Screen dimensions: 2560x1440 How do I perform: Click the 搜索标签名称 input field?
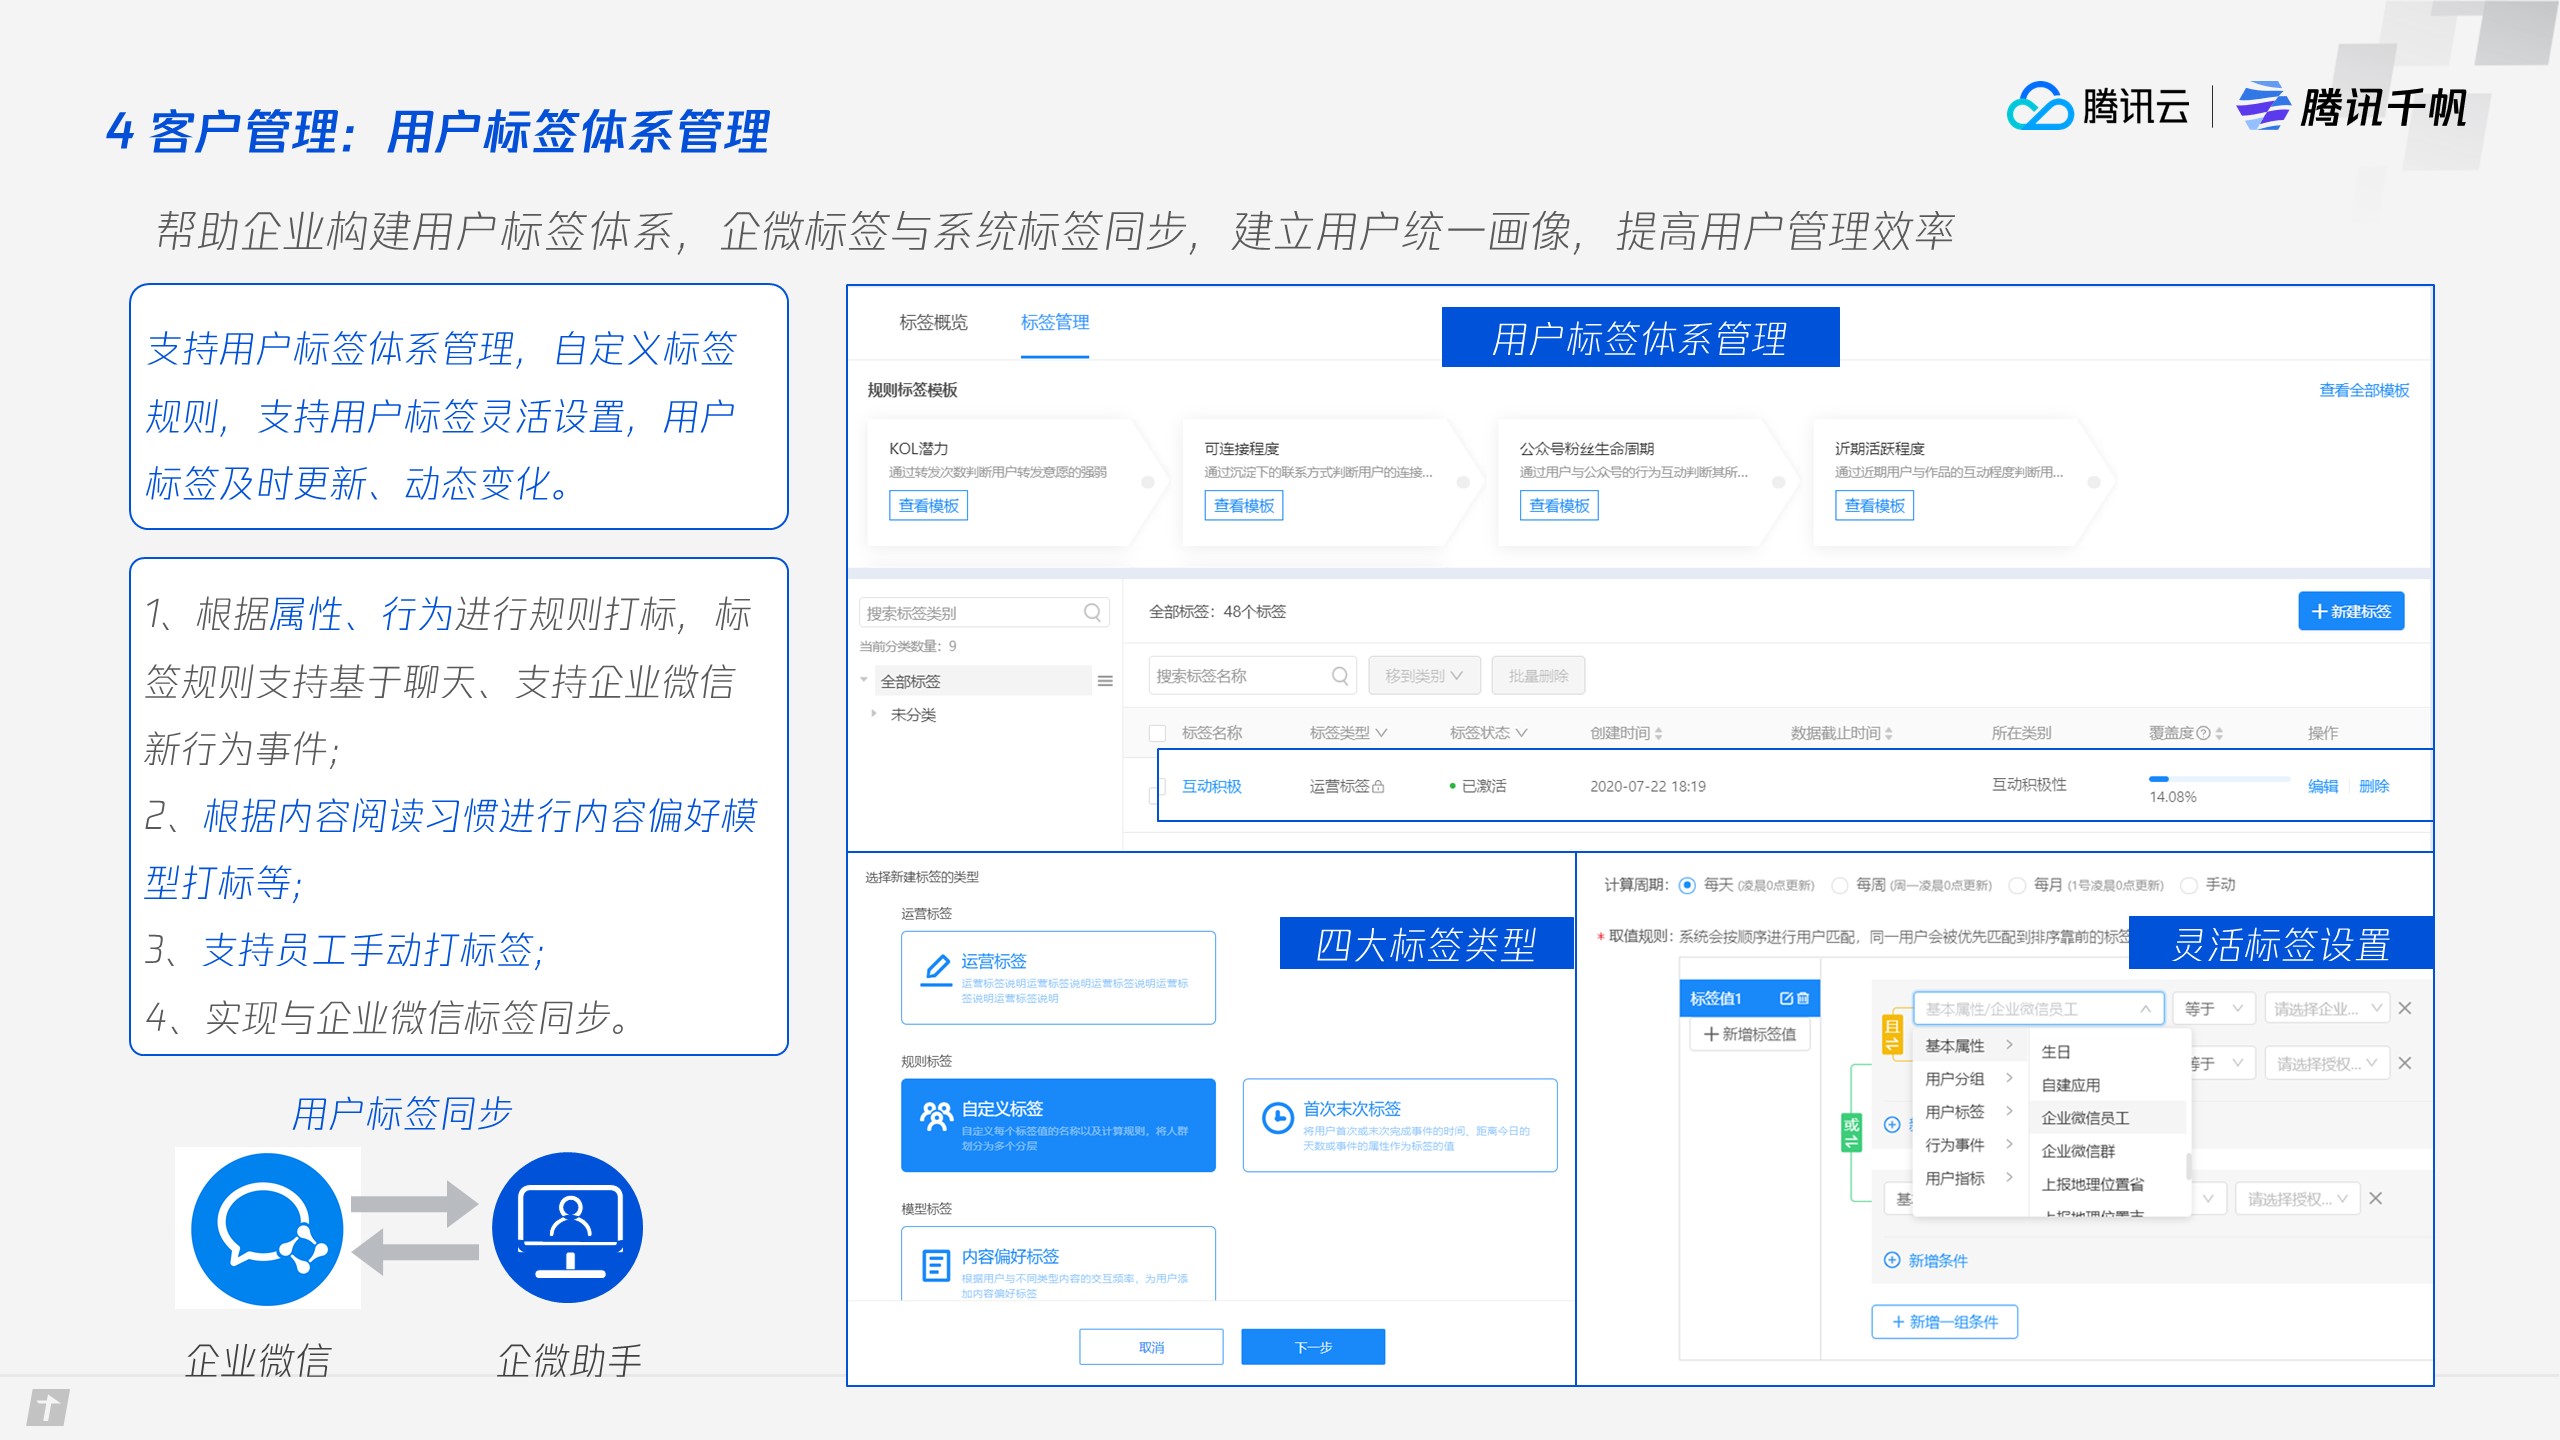click(x=1252, y=676)
